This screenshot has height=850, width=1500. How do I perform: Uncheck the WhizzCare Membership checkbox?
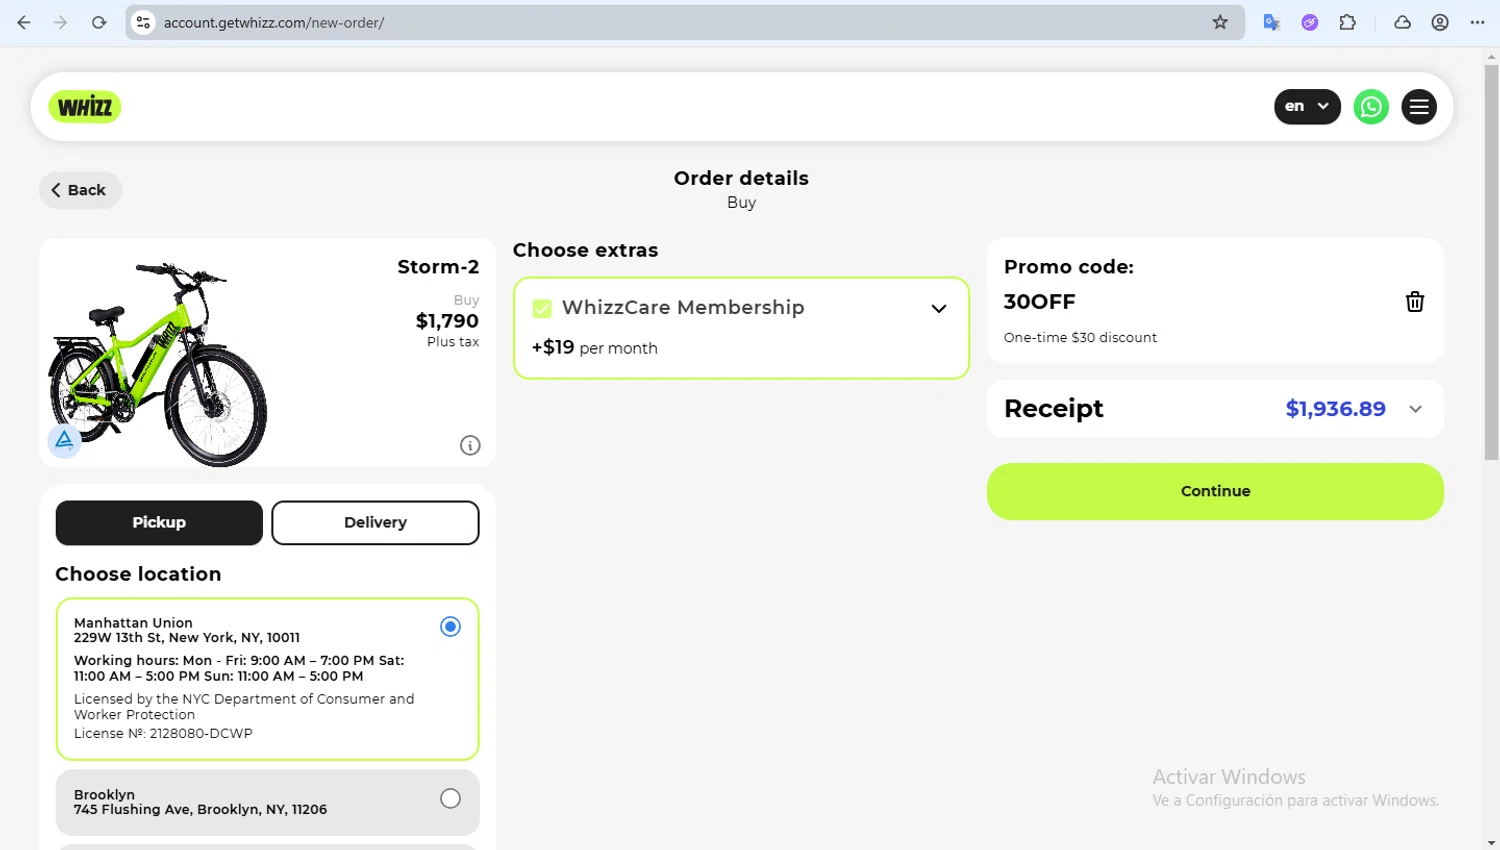[x=542, y=309]
